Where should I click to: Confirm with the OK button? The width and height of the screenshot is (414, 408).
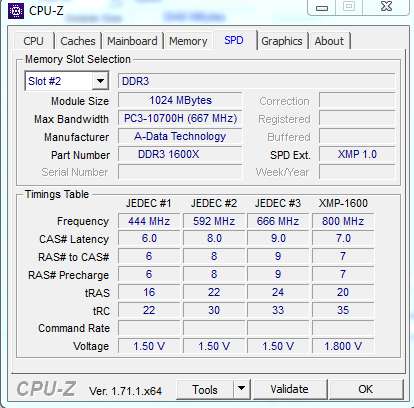365,389
